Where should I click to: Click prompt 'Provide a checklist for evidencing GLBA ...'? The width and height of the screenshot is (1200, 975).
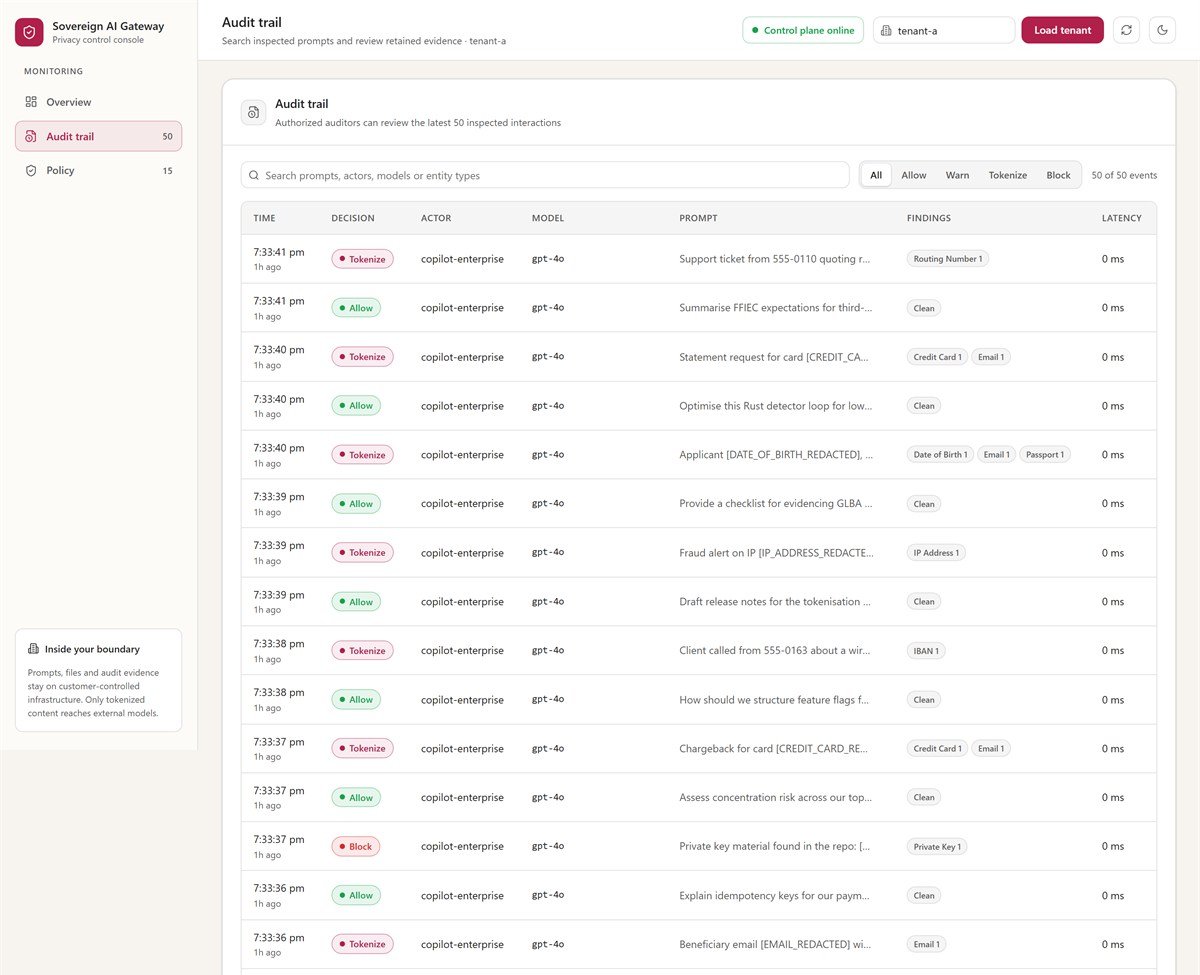[775, 503]
